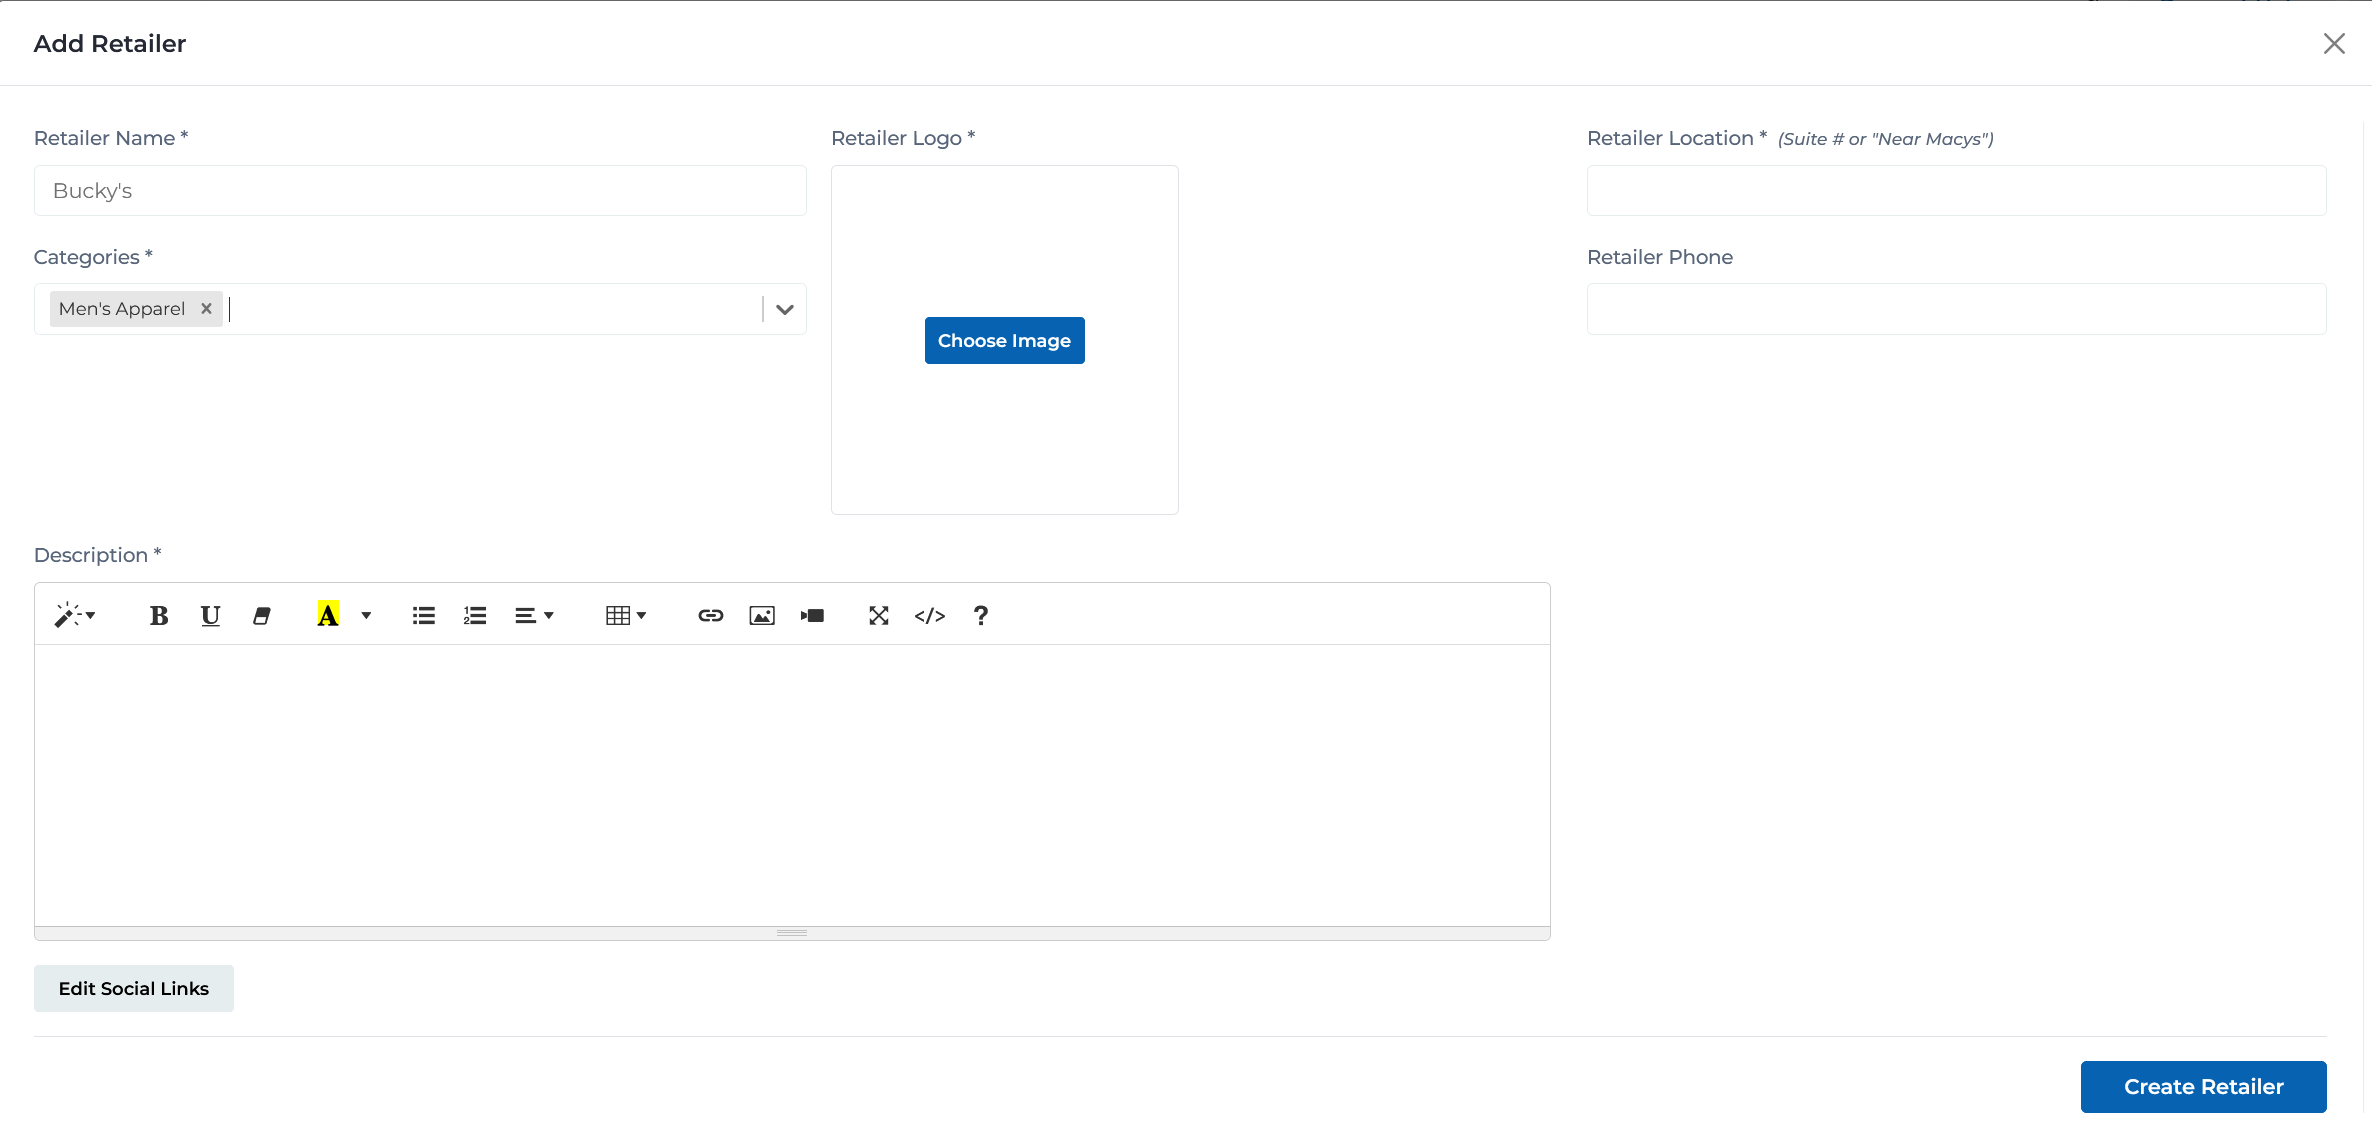Open the Categories dropdown list
The image size is (2372, 1135).
[x=784, y=309]
